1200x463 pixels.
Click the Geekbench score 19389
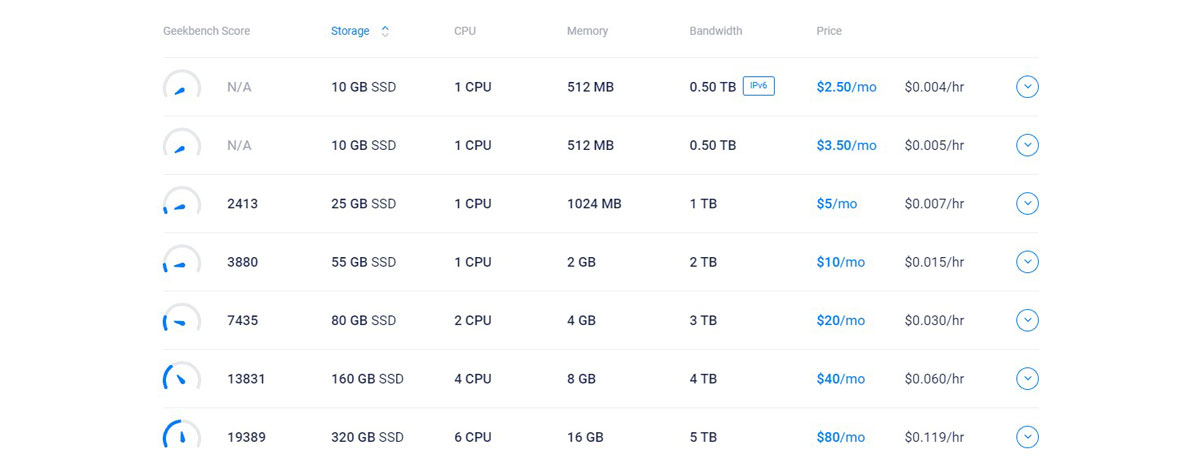coord(246,437)
